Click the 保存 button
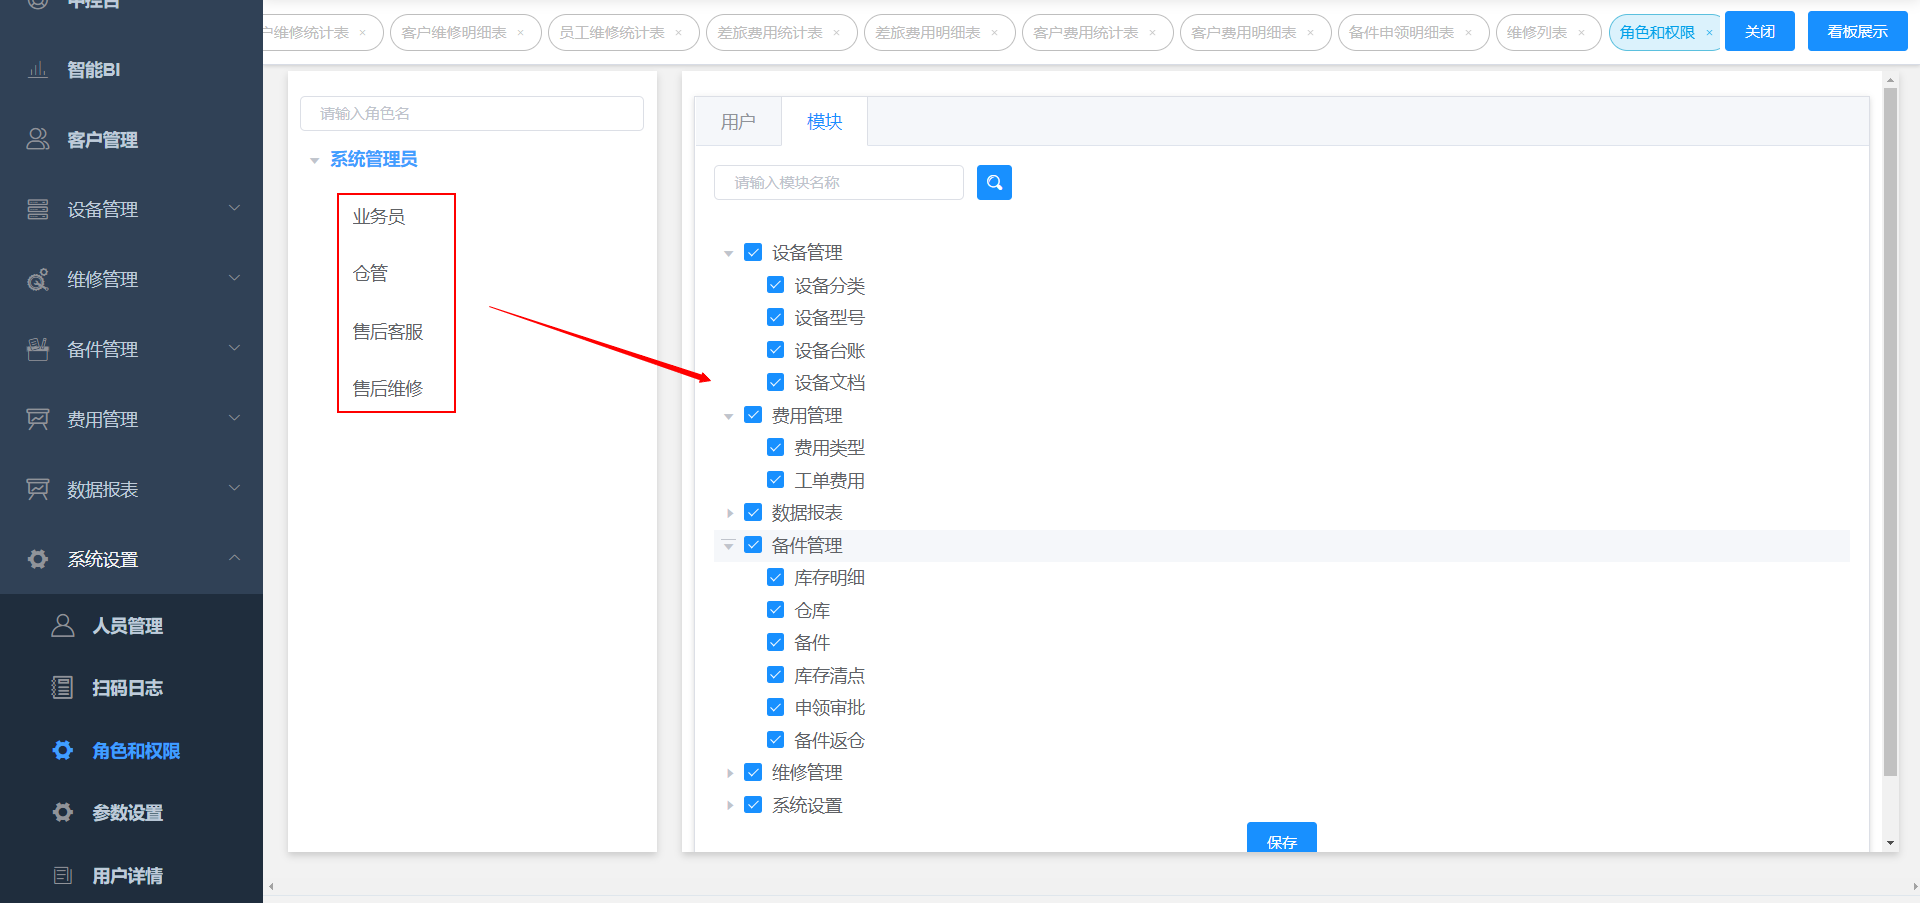Viewport: 1920px width, 903px height. [1281, 840]
